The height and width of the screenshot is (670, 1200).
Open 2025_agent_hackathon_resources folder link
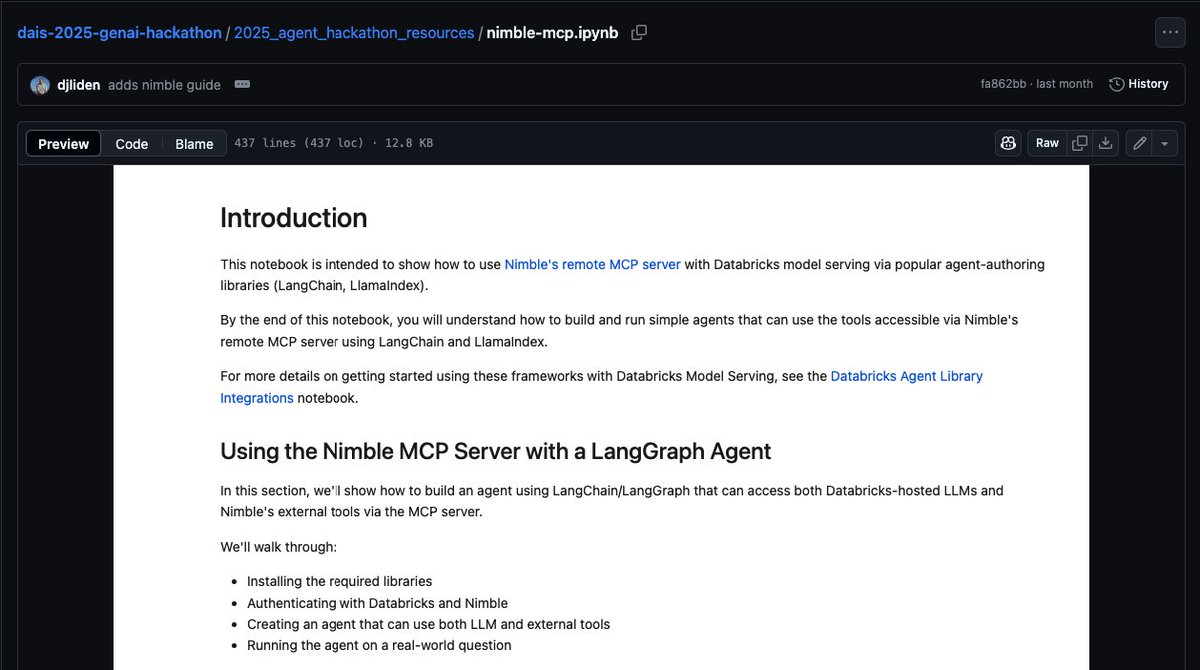(x=354, y=33)
